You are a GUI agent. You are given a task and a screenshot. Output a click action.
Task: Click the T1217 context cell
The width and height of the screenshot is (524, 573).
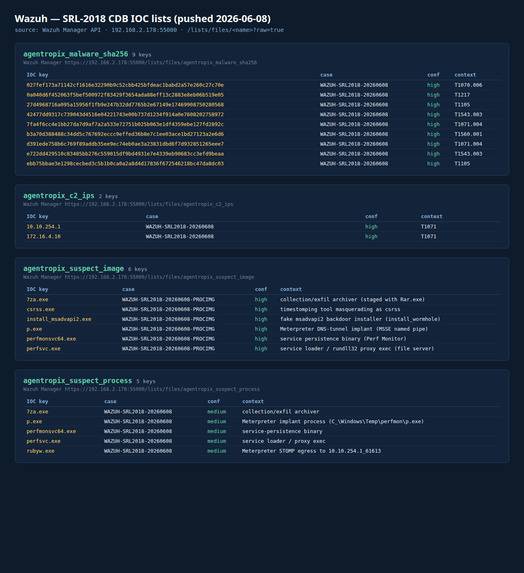462,95
